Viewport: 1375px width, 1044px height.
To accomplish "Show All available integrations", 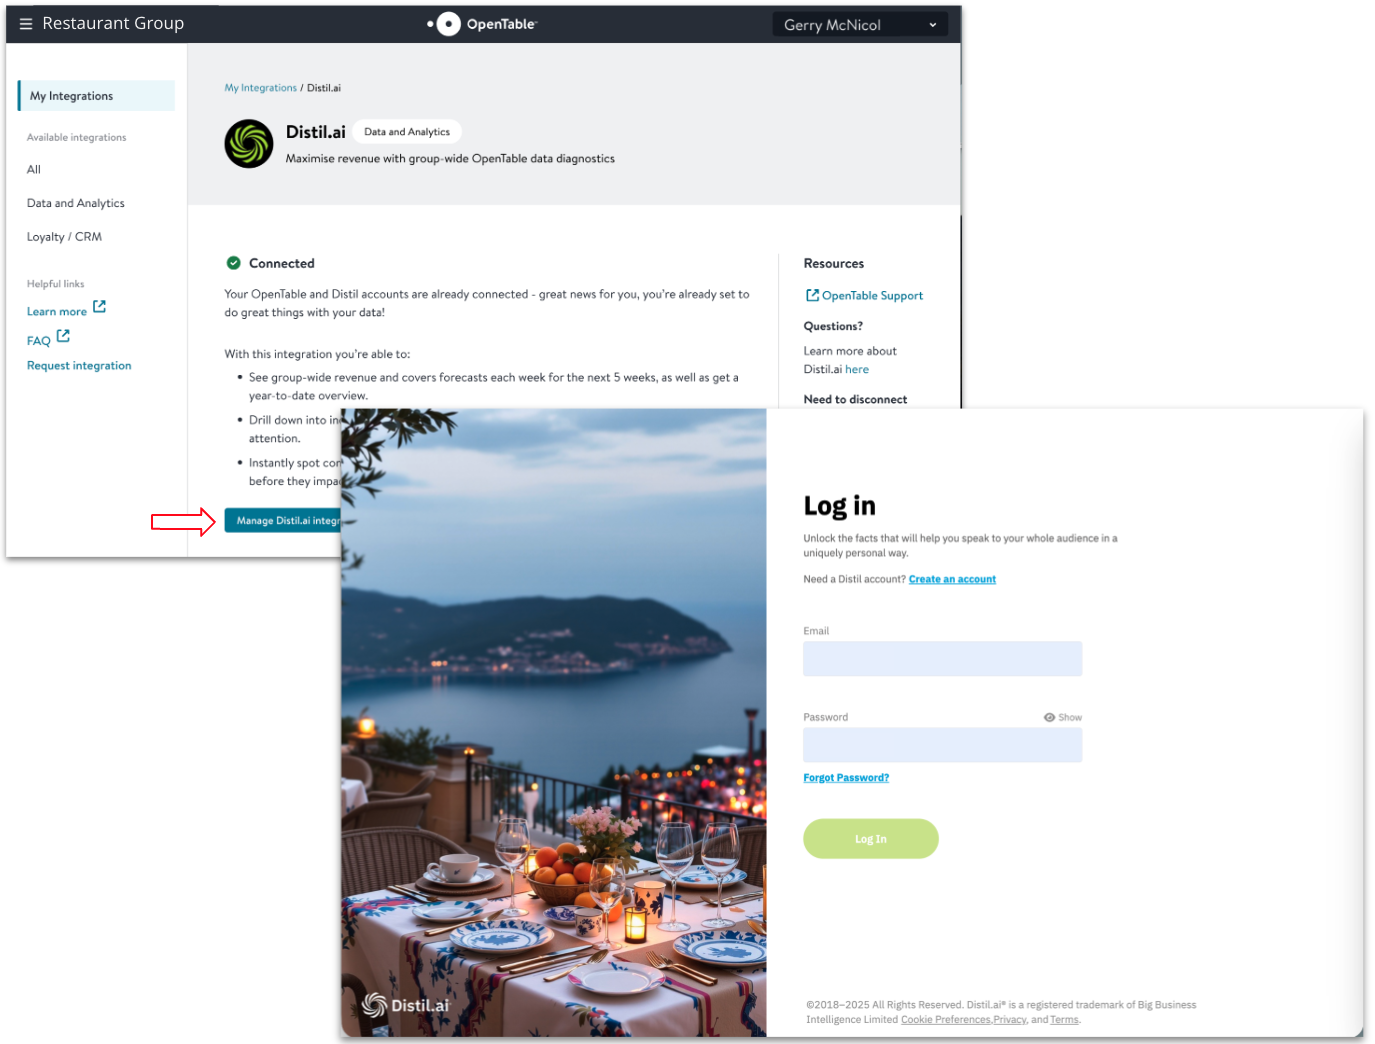I will click(34, 170).
